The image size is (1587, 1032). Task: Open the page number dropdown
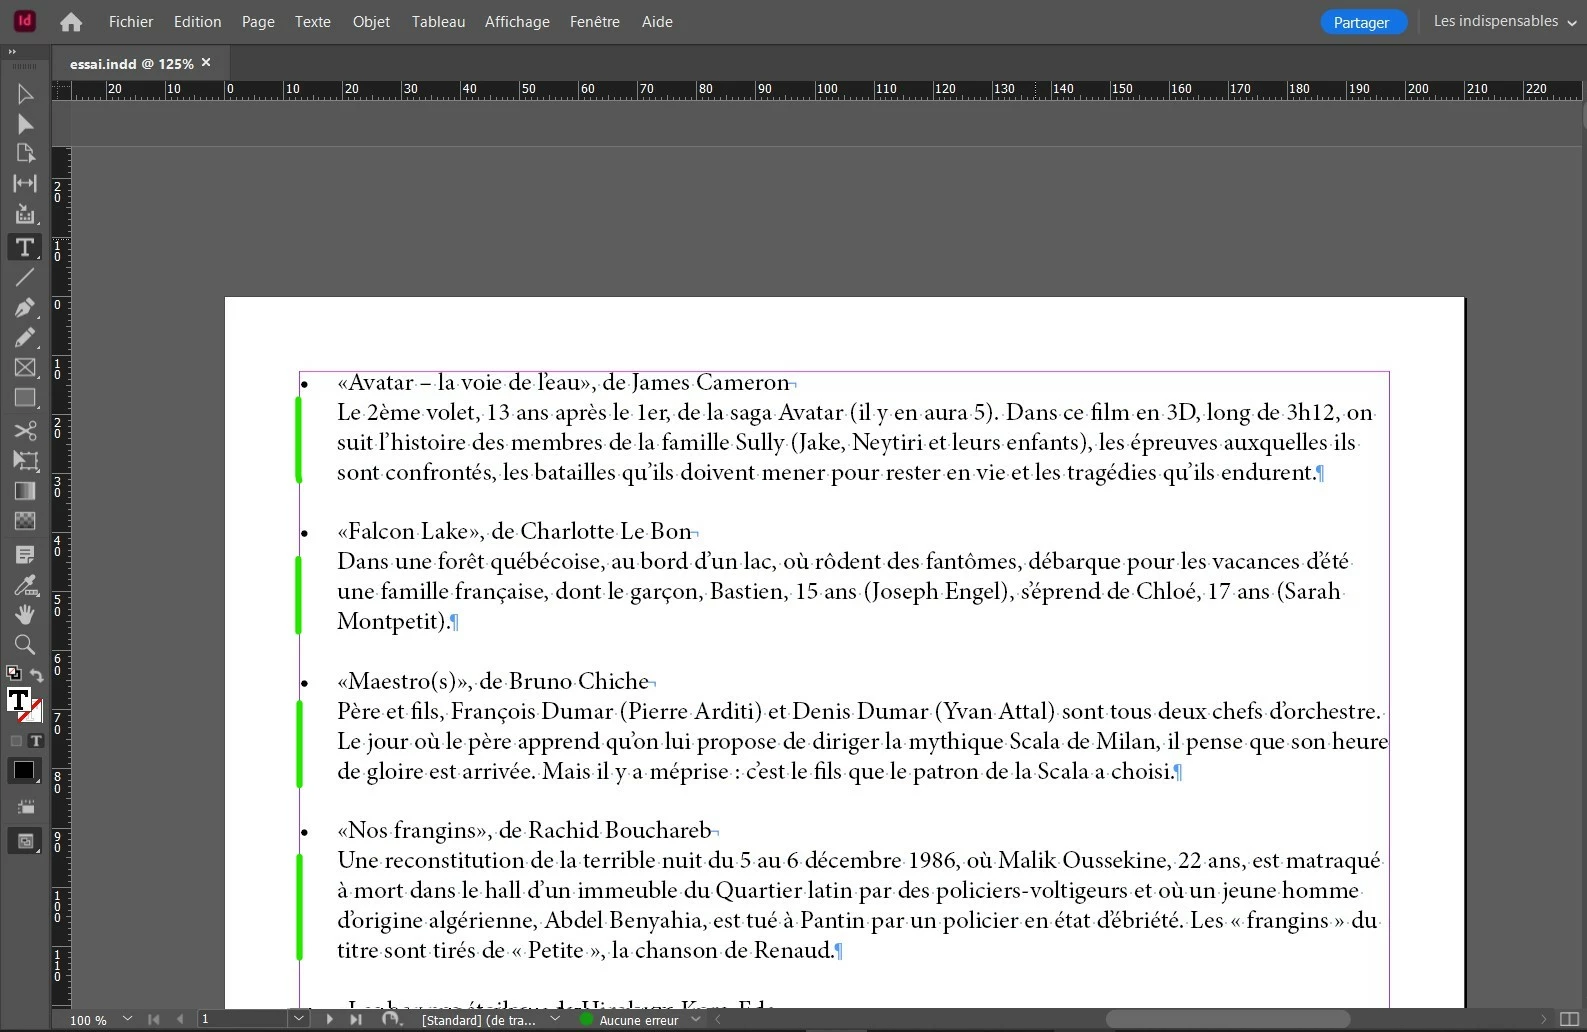click(x=299, y=1019)
